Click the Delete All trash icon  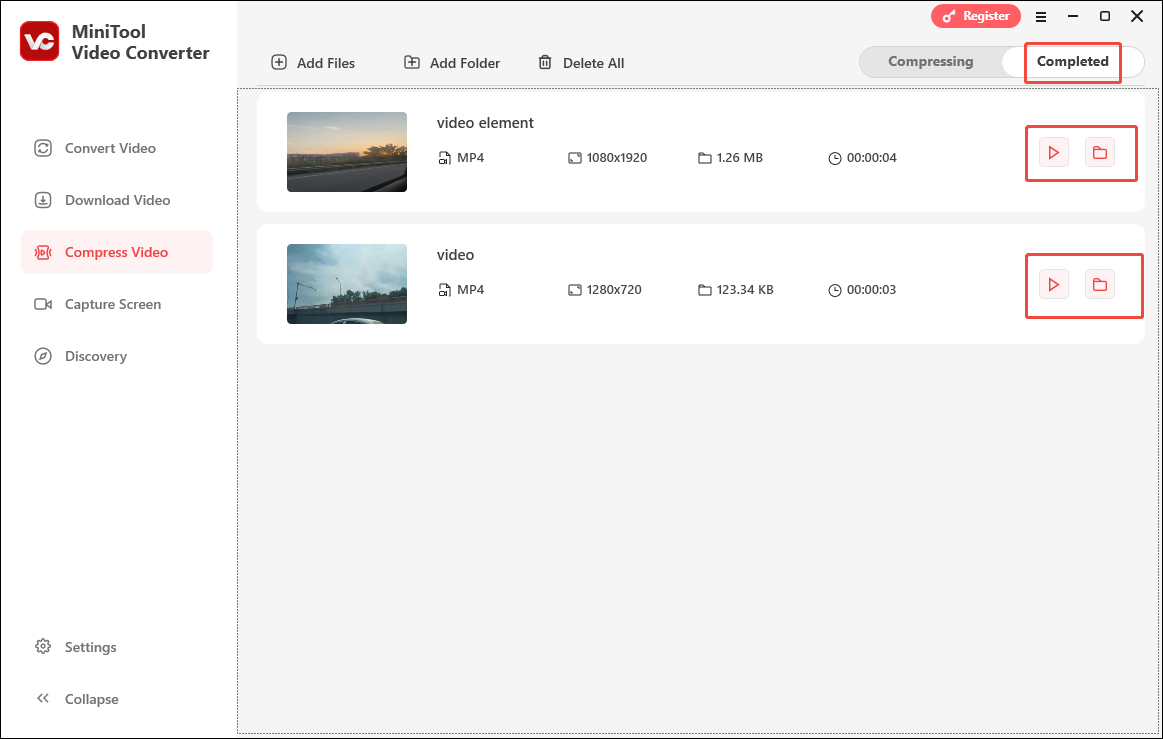tap(545, 62)
